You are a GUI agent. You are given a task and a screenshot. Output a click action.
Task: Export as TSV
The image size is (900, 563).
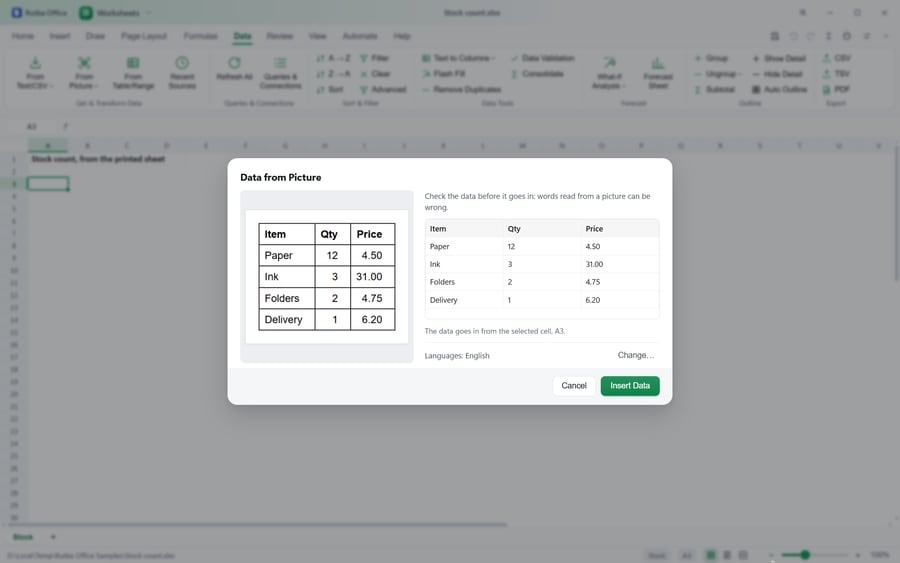[x=836, y=73]
